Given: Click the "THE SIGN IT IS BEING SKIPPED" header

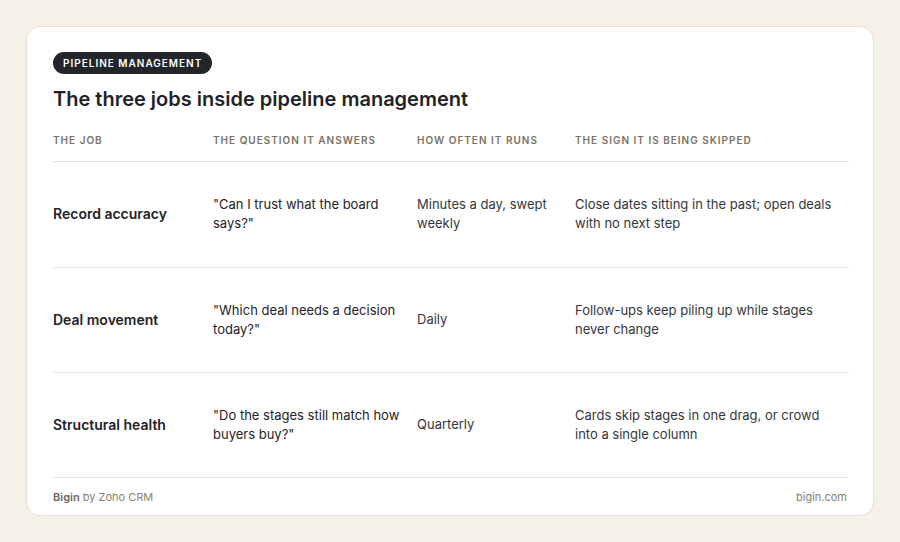Looking at the screenshot, I should [663, 140].
